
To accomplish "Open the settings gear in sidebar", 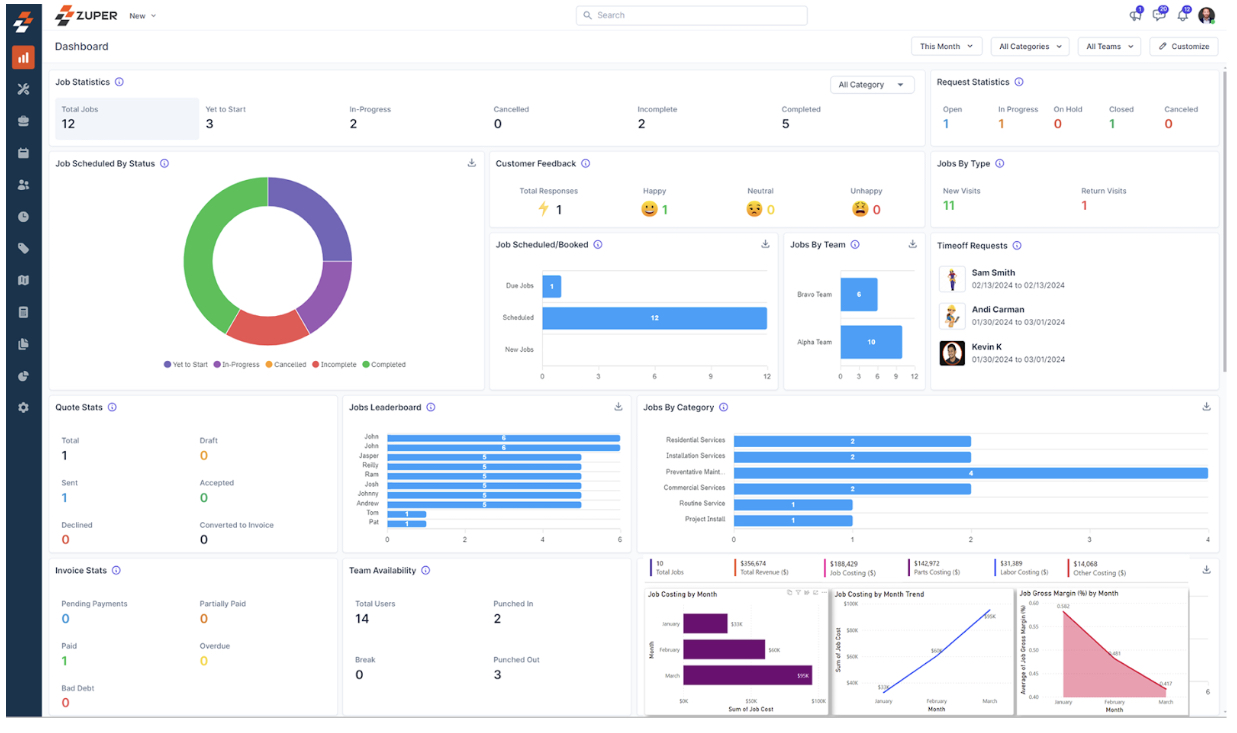I will [24, 408].
